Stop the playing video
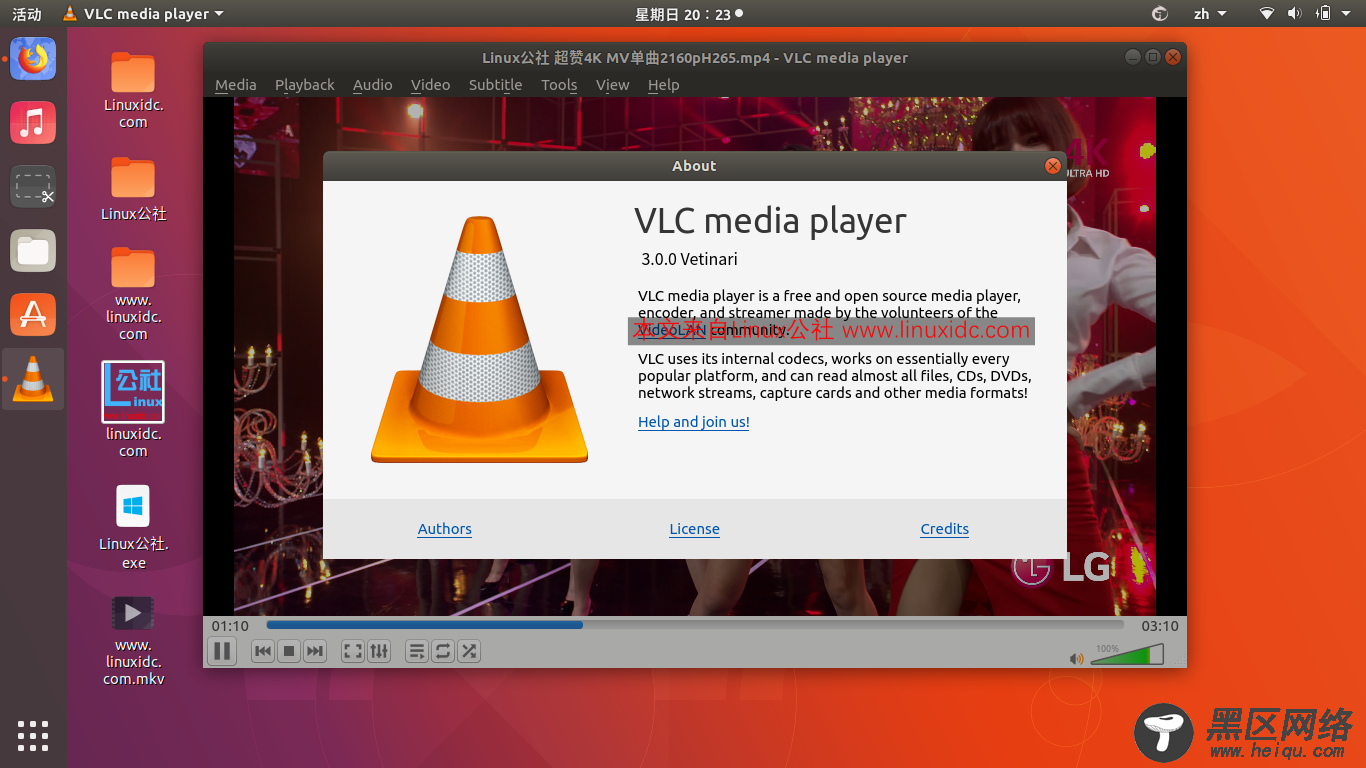The height and width of the screenshot is (768, 1366). coord(289,651)
